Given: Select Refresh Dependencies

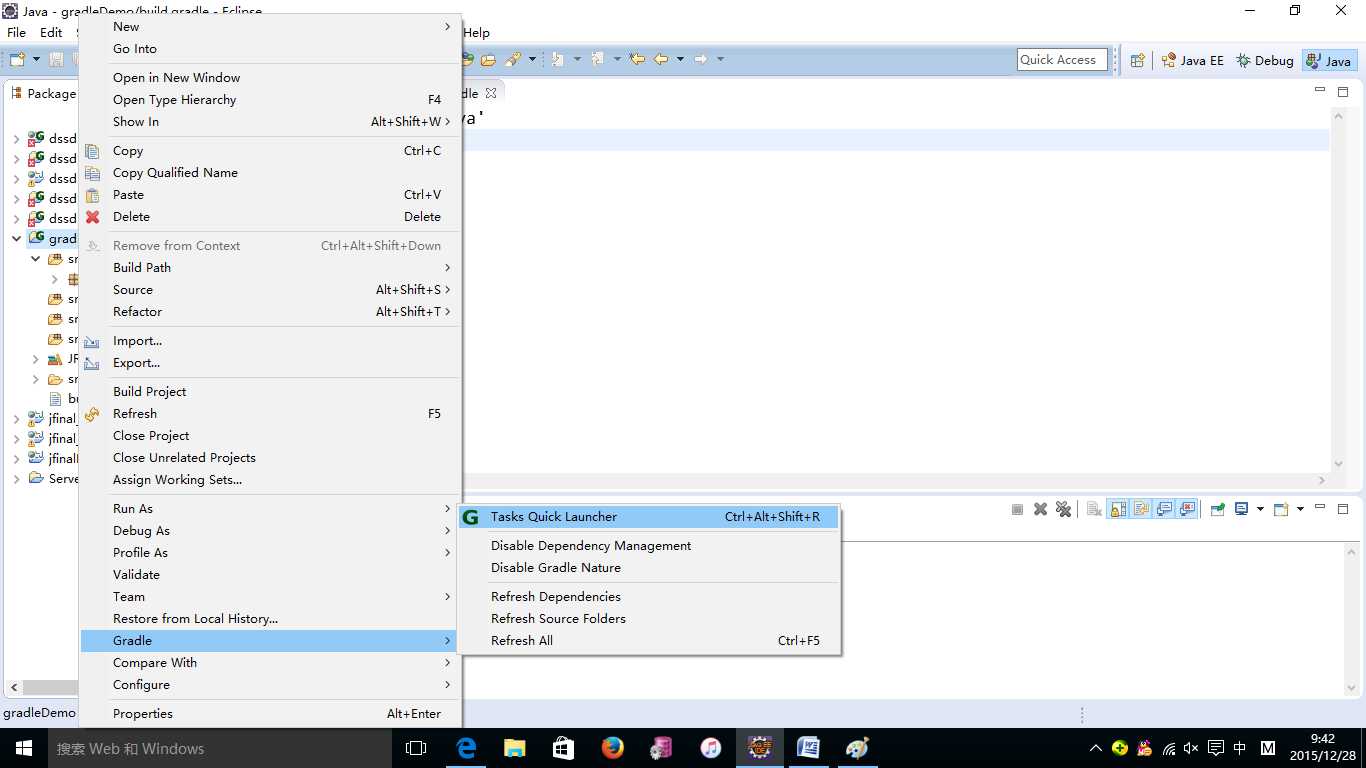Looking at the screenshot, I should 649,597.
